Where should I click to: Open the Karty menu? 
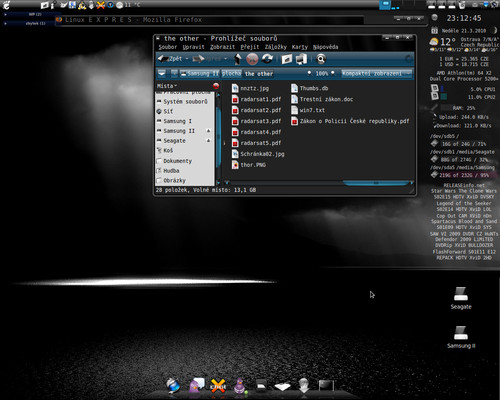[x=300, y=47]
